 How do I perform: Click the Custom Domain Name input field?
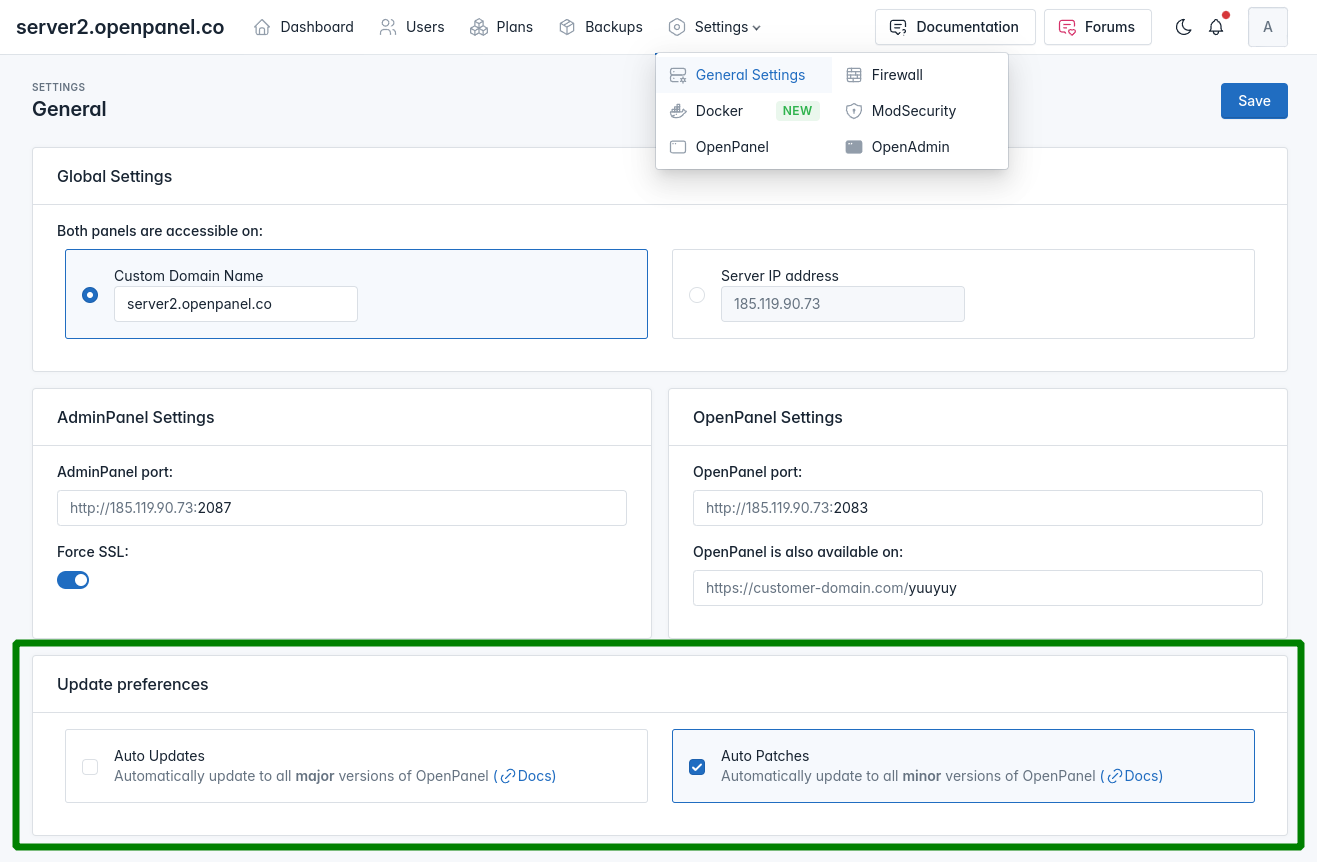236,304
